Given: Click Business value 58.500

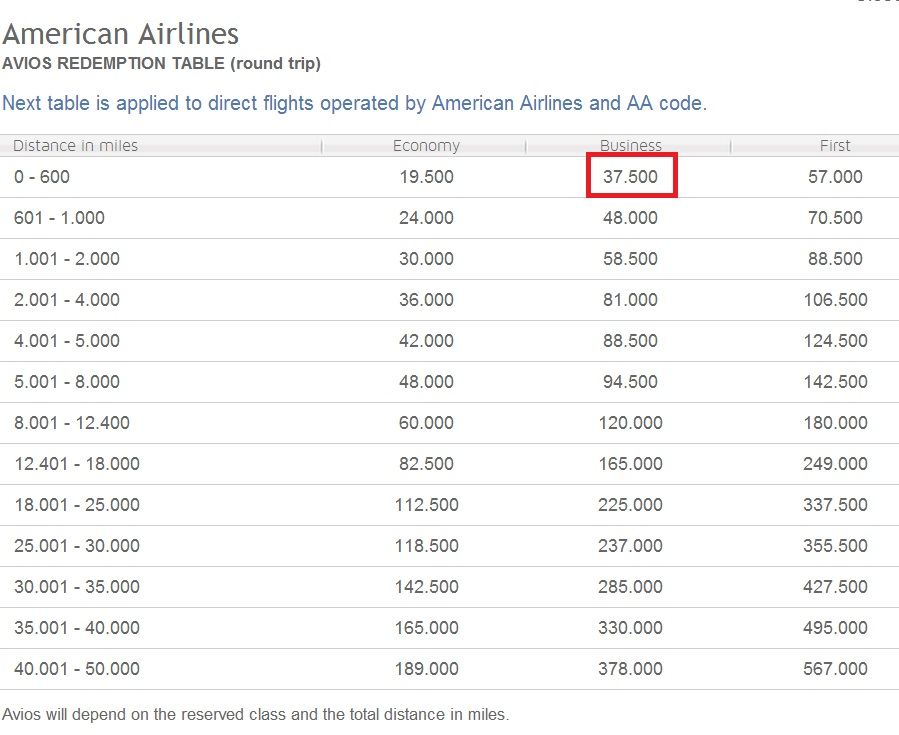Looking at the screenshot, I should click(630, 259).
